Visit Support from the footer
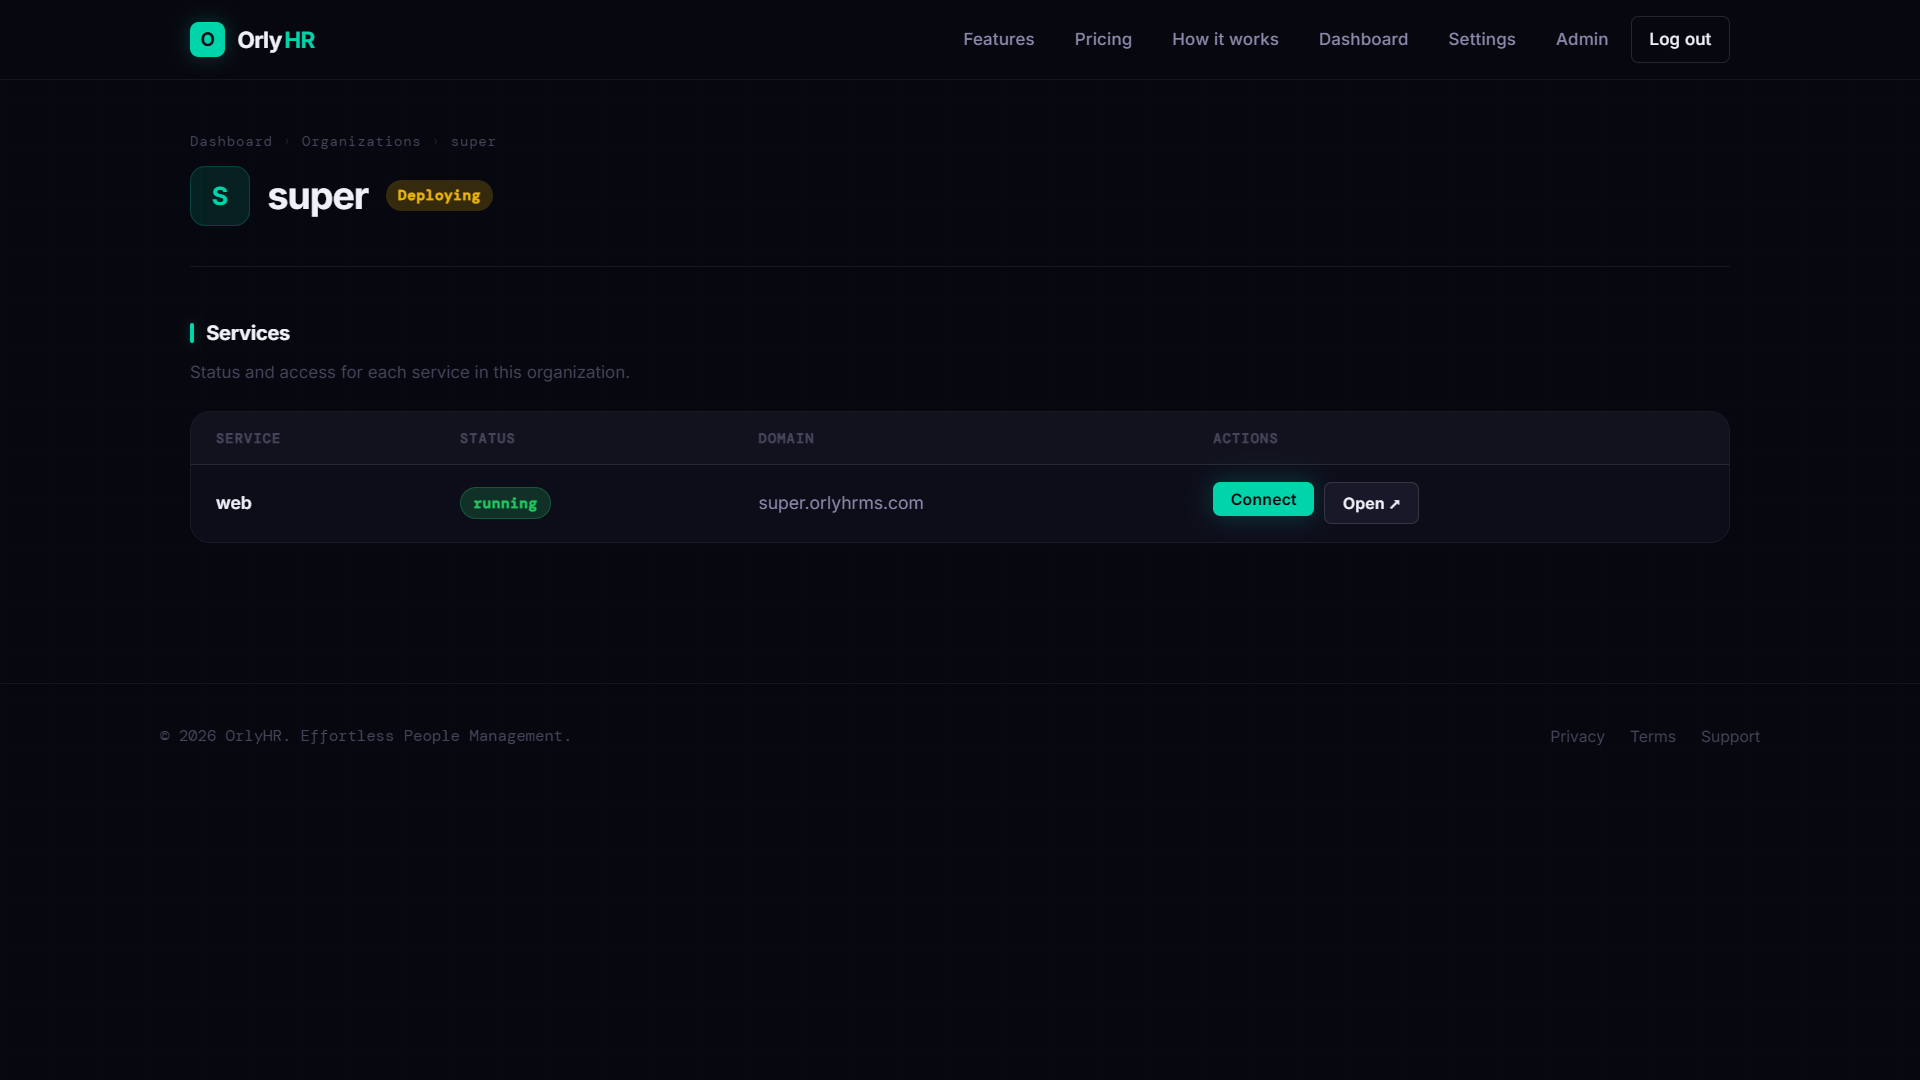 coord(1730,736)
